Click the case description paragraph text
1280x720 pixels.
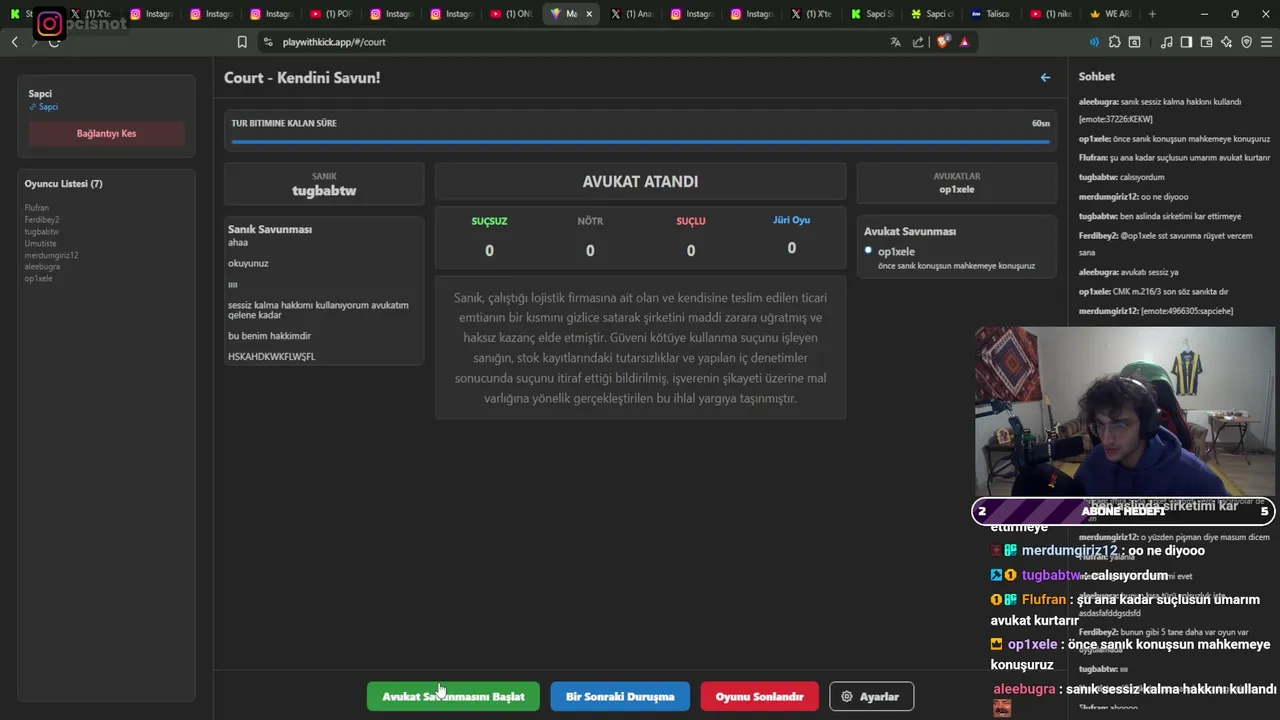click(x=640, y=348)
